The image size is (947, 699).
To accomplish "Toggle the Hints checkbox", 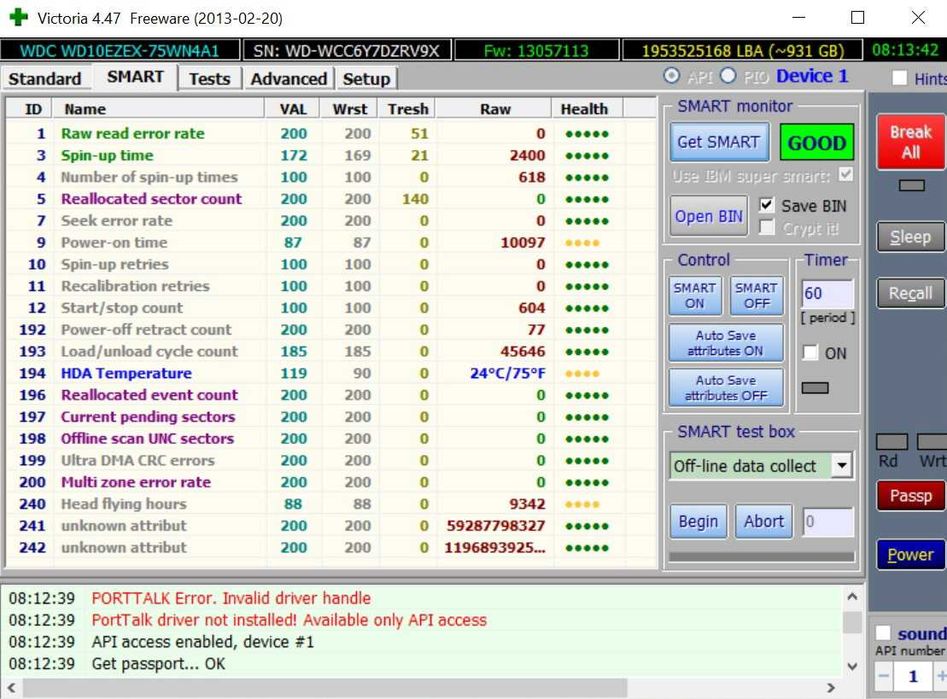I will 899,79.
